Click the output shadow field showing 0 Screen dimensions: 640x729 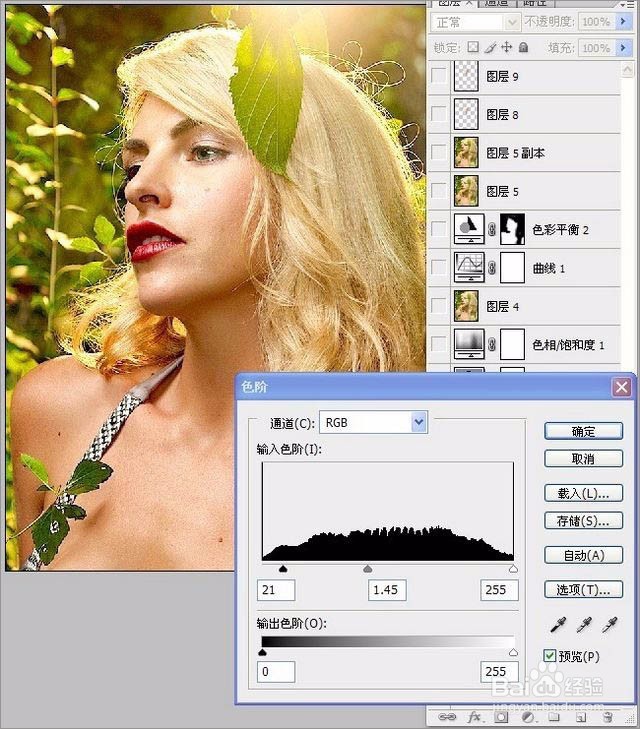276,671
